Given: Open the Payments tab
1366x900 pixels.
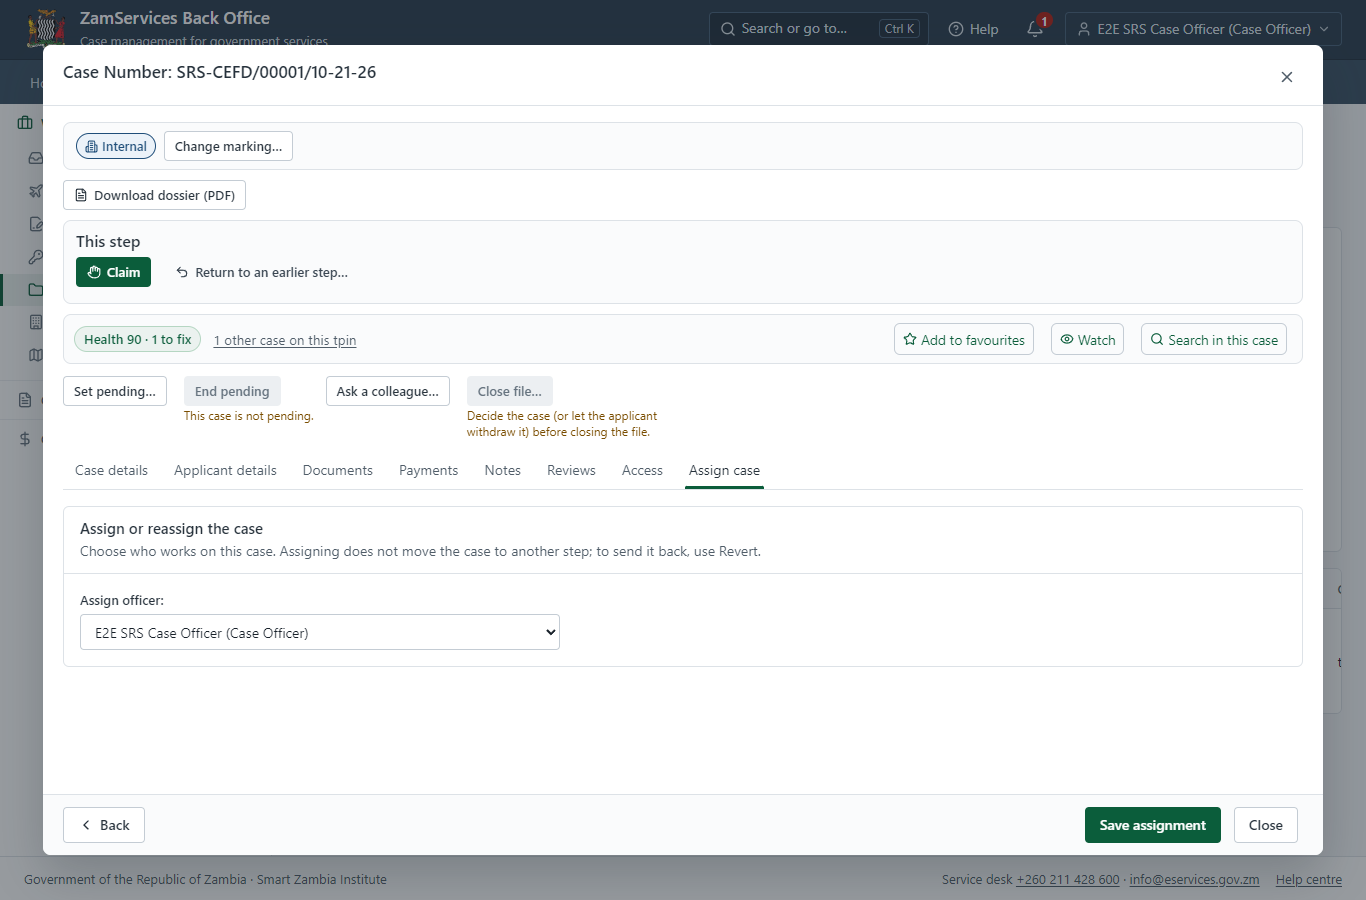Looking at the screenshot, I should click(428, 470).
